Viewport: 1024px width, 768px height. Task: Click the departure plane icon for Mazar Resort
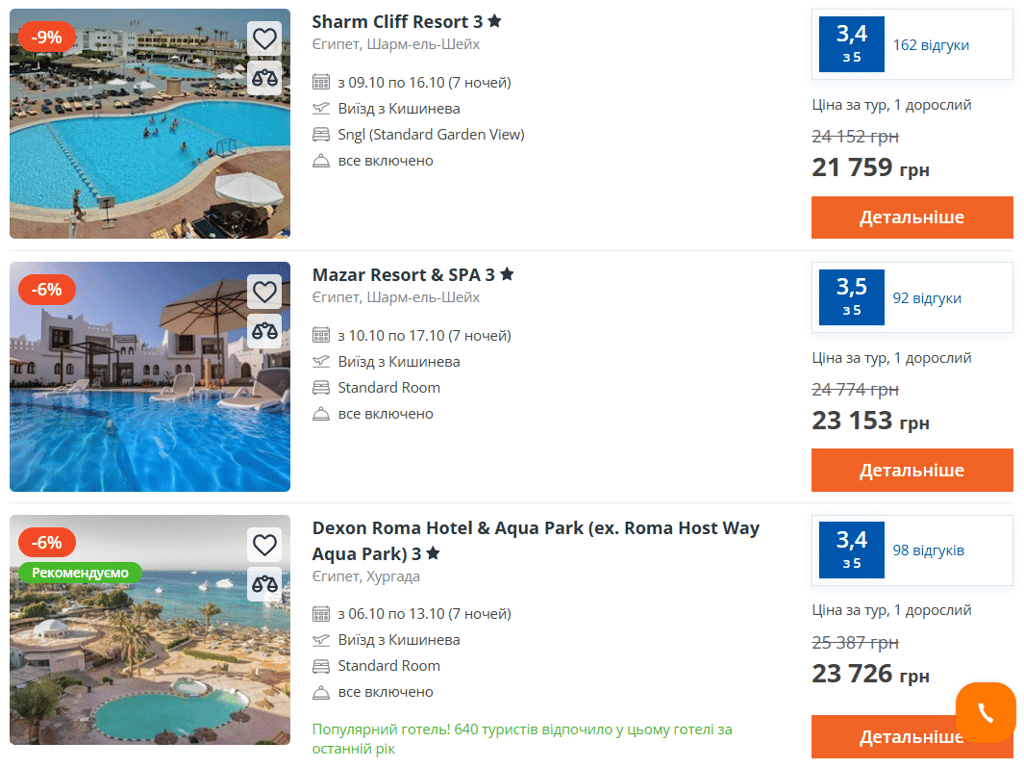320,361
